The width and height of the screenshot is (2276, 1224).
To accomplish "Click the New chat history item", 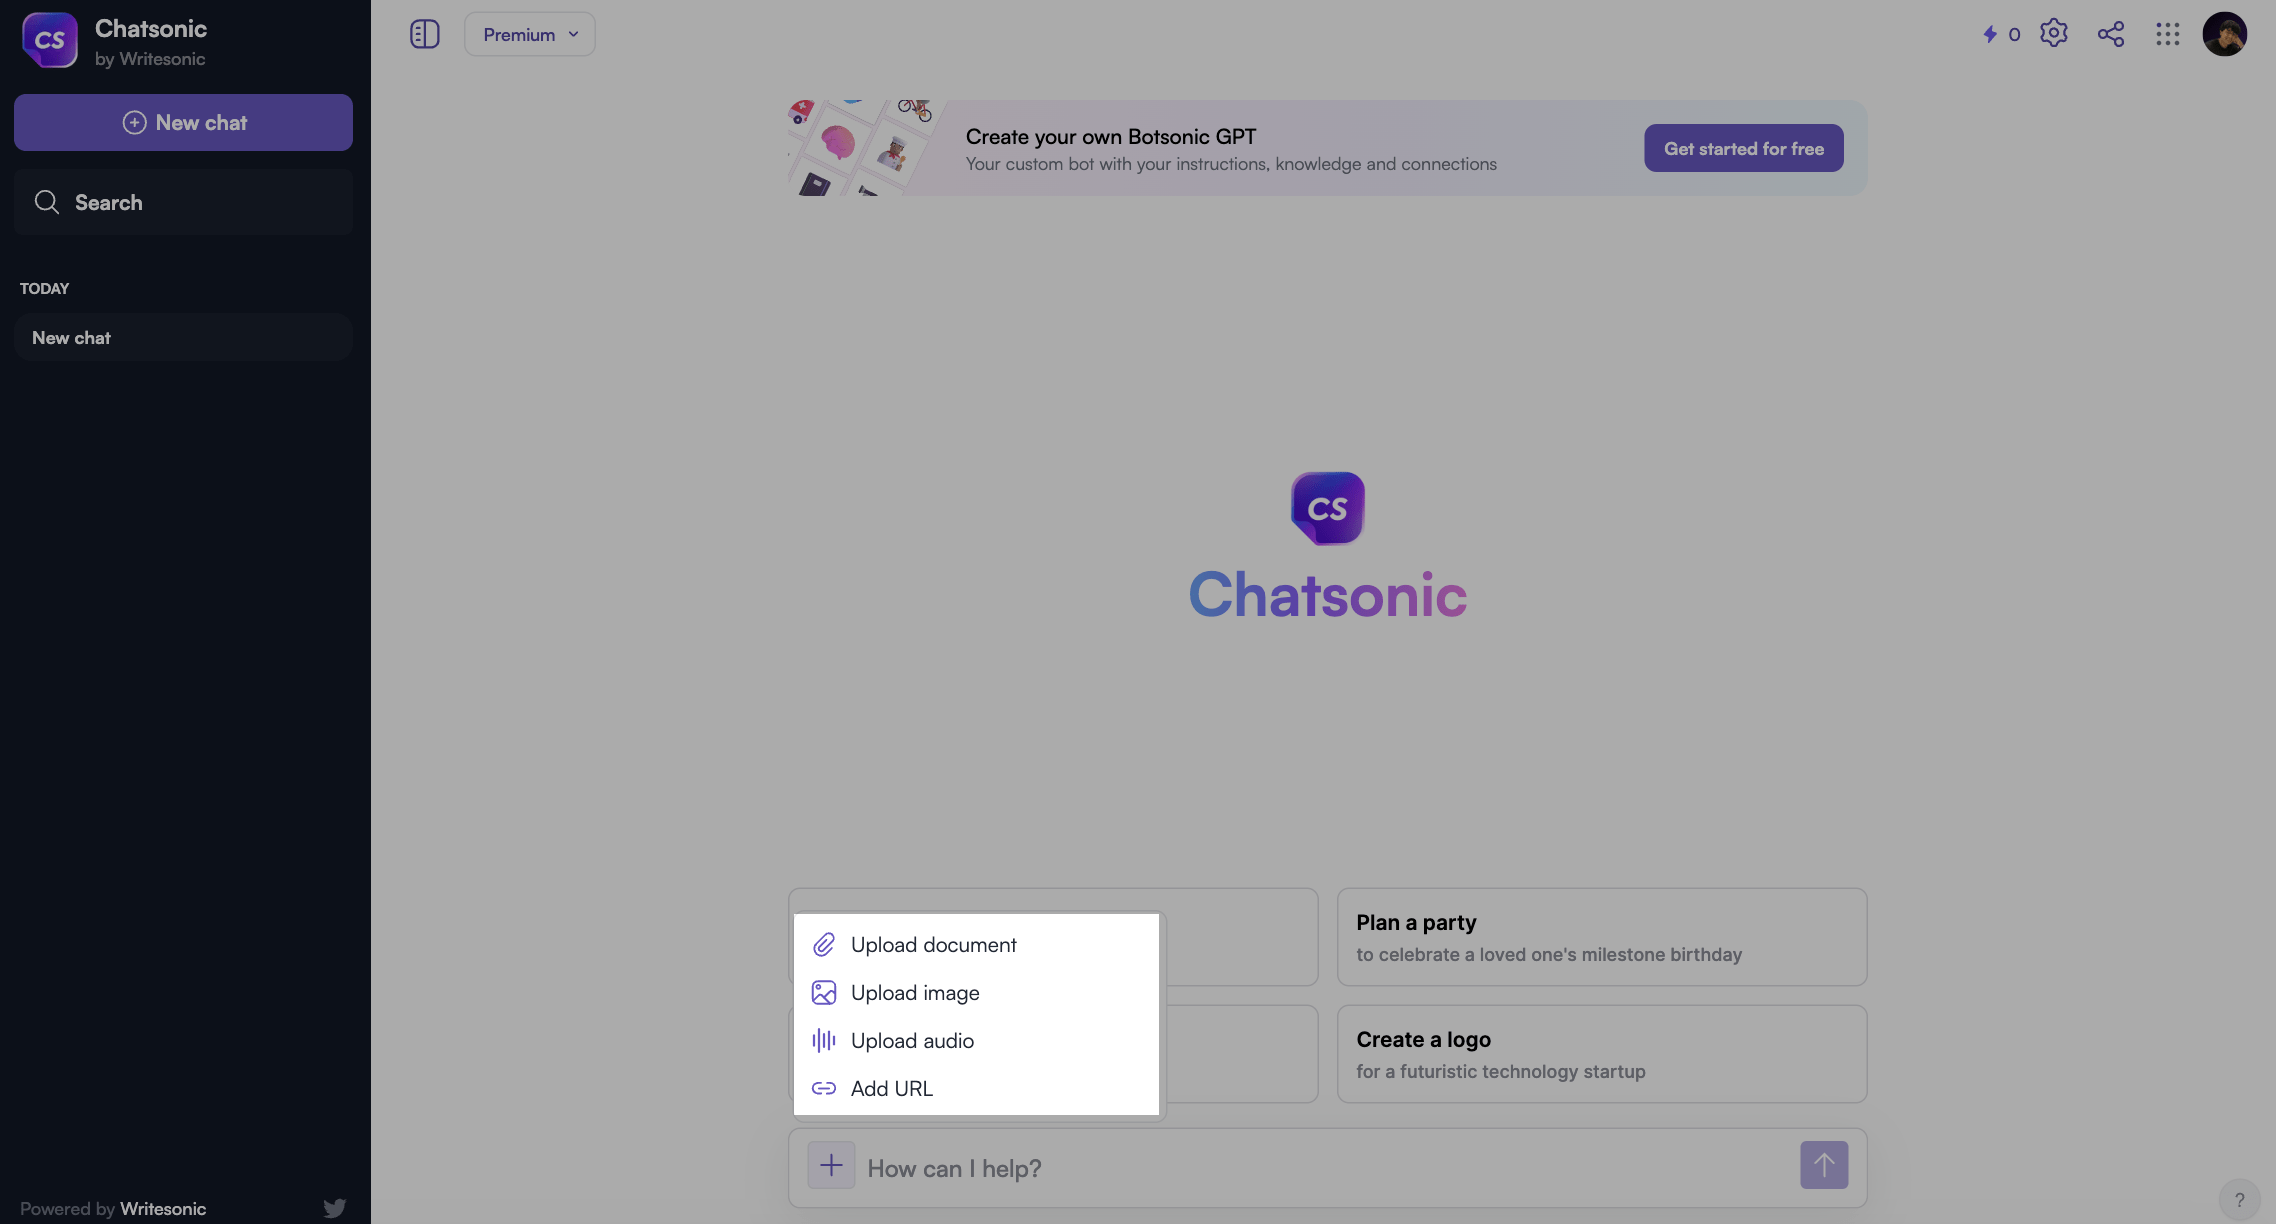I will click(x=182, y=336).
